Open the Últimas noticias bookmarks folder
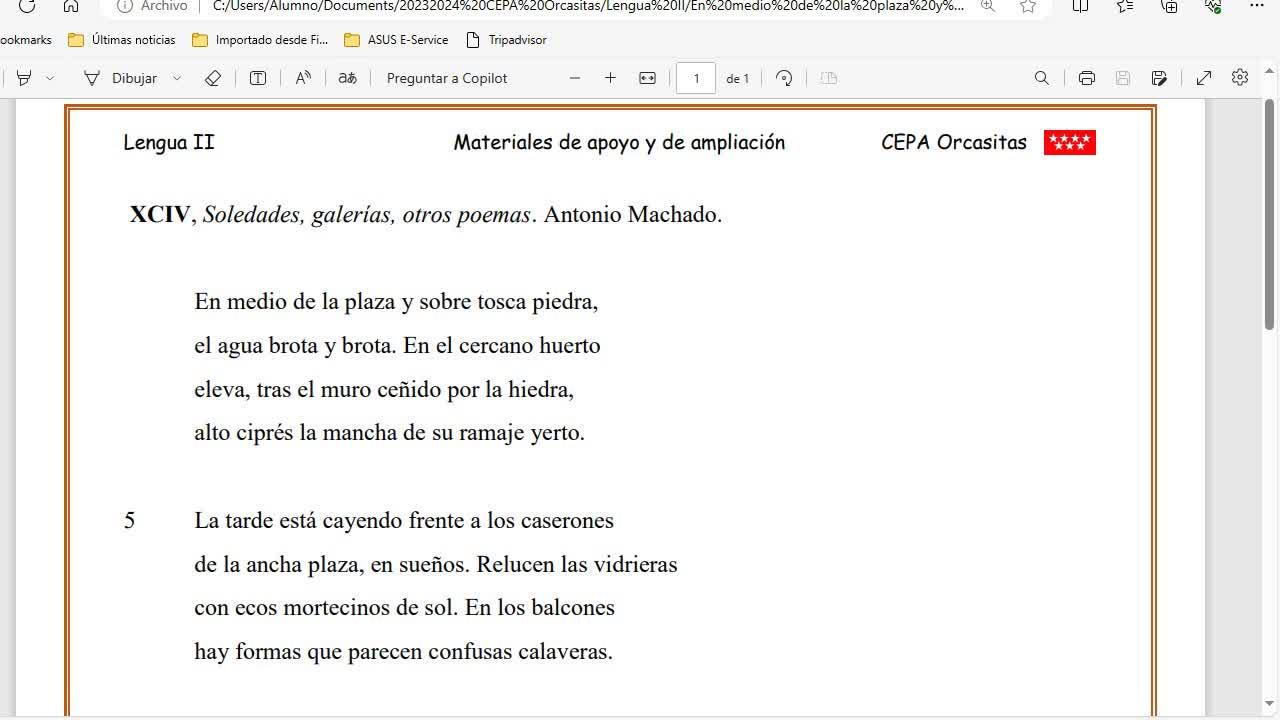Viewport: 1280px width, 720px height. coord(121,40)
